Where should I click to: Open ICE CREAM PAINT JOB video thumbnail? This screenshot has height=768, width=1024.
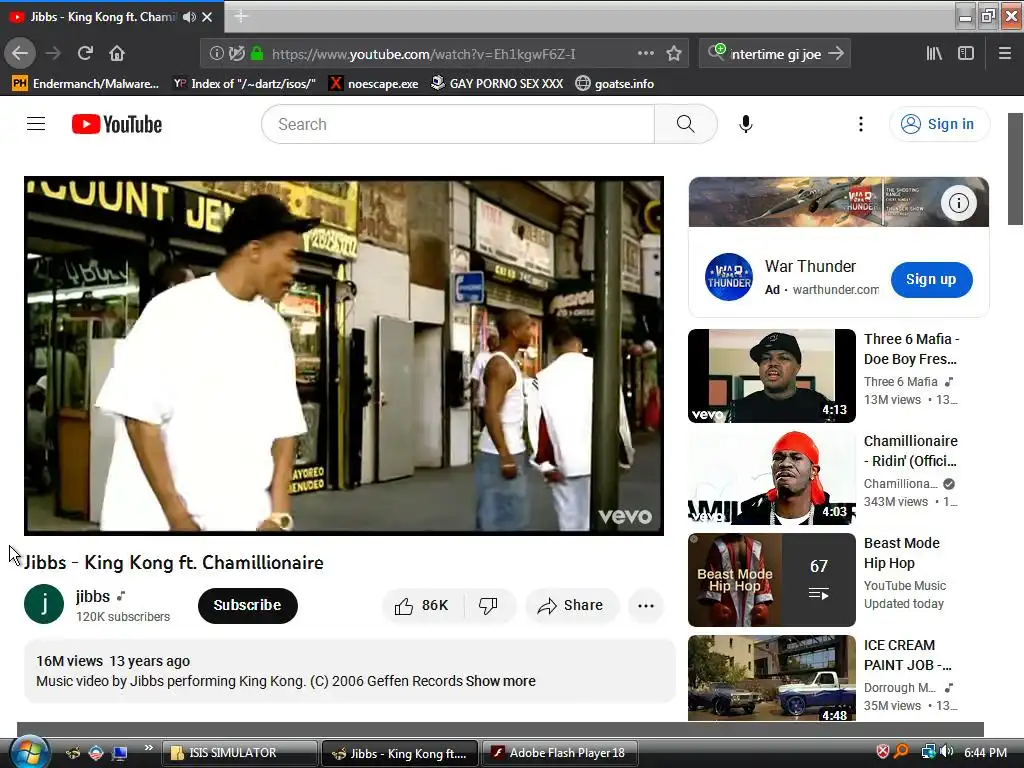click(771, 678)
